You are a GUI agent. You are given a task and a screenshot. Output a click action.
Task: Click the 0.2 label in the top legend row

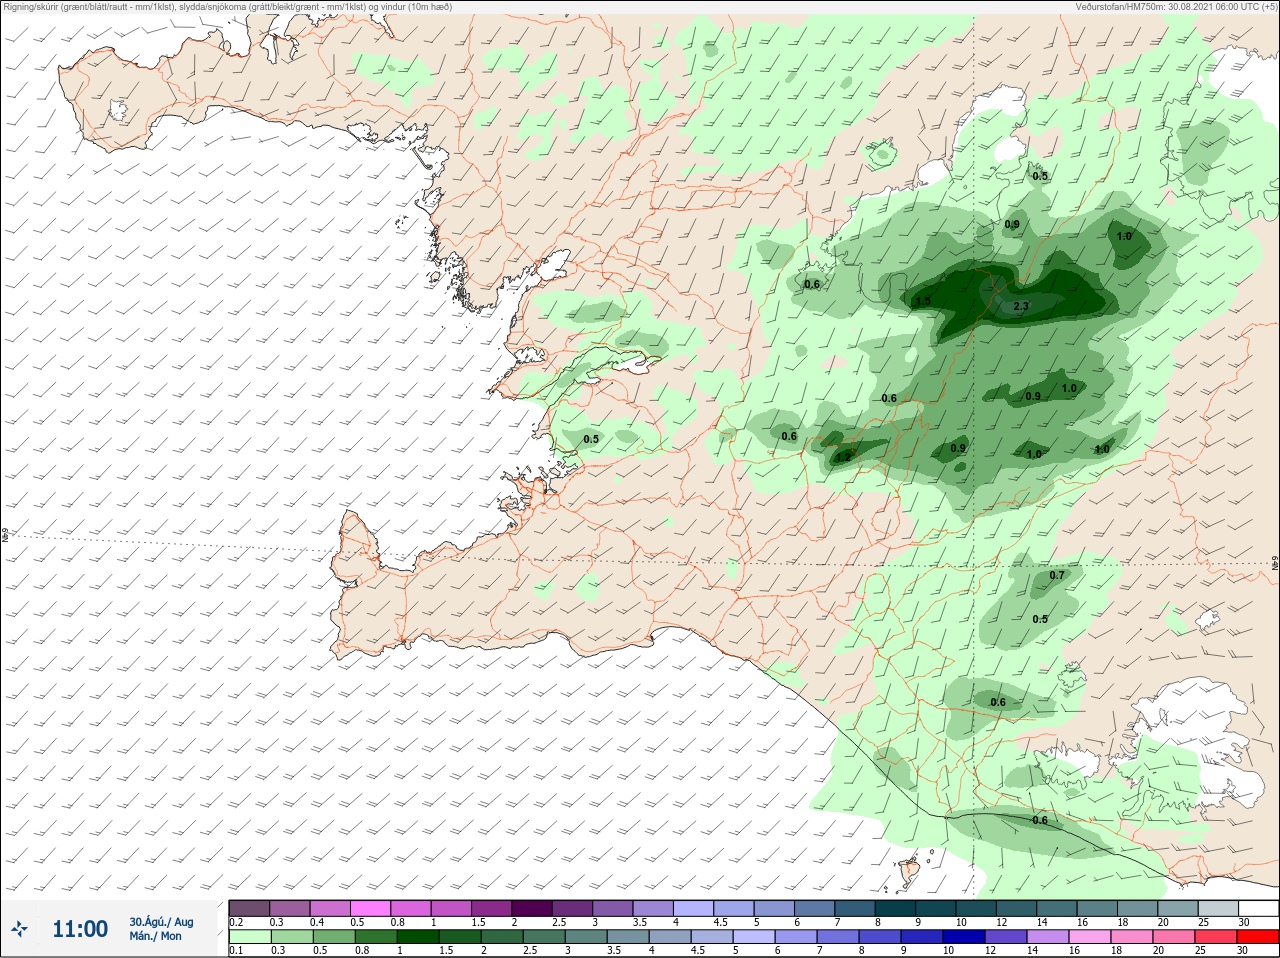point(236,922)
